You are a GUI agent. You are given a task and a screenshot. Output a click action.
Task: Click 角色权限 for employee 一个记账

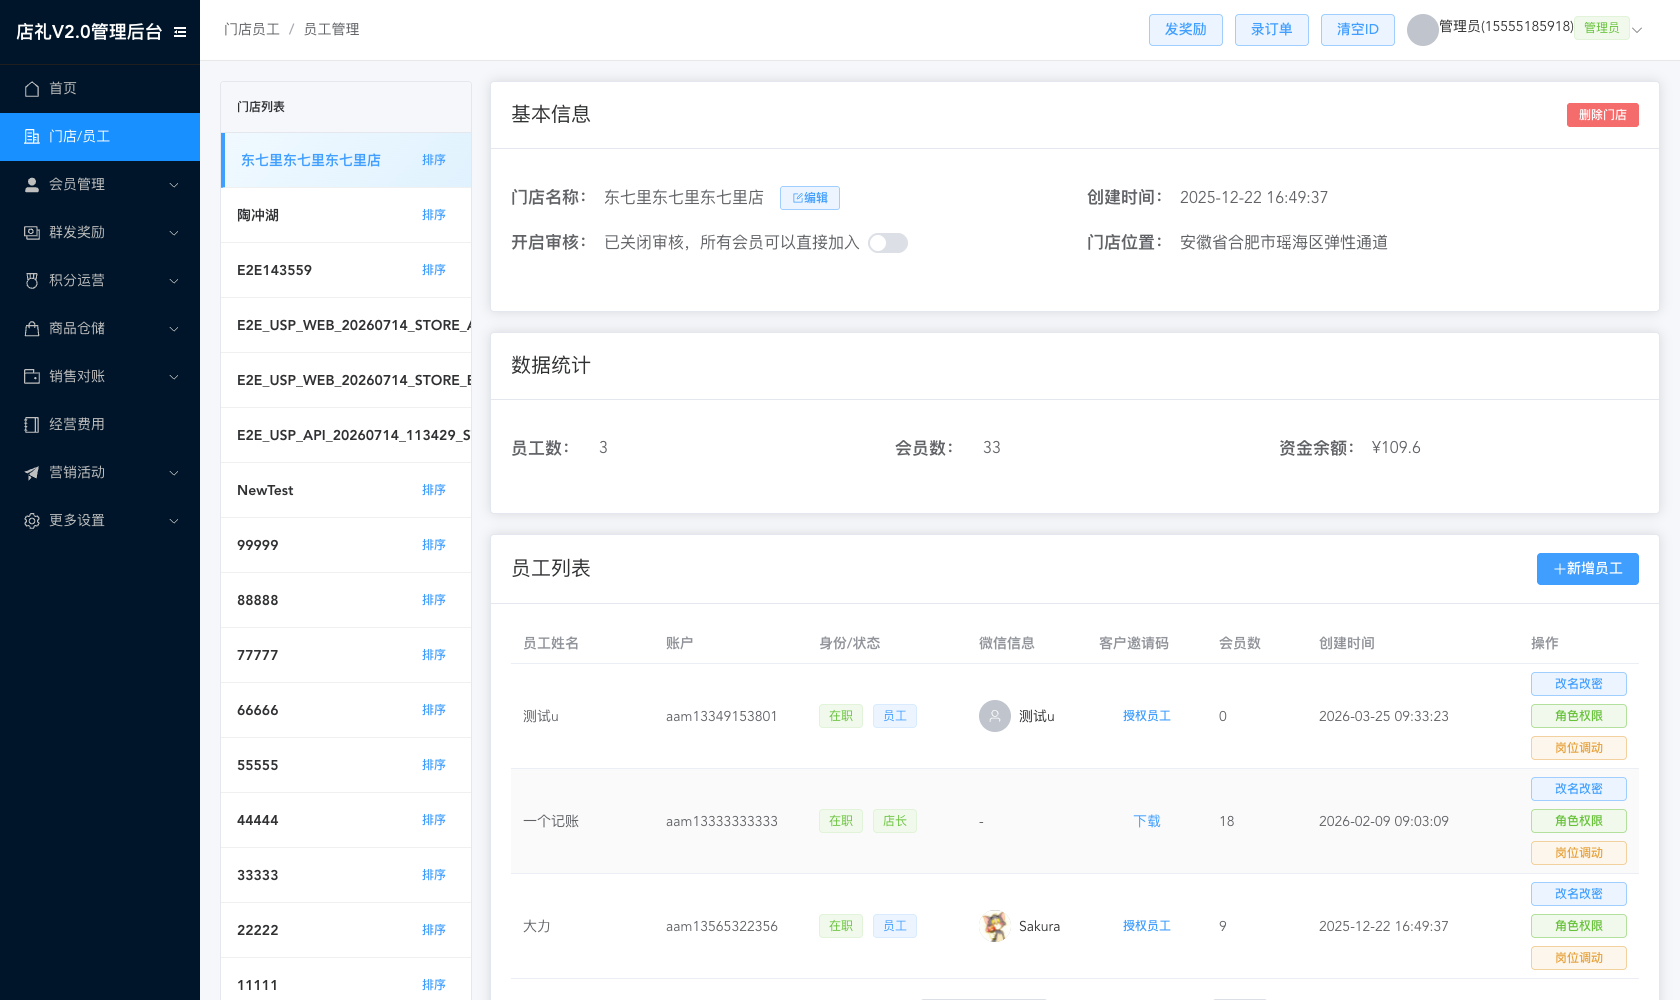point(1579,821)
